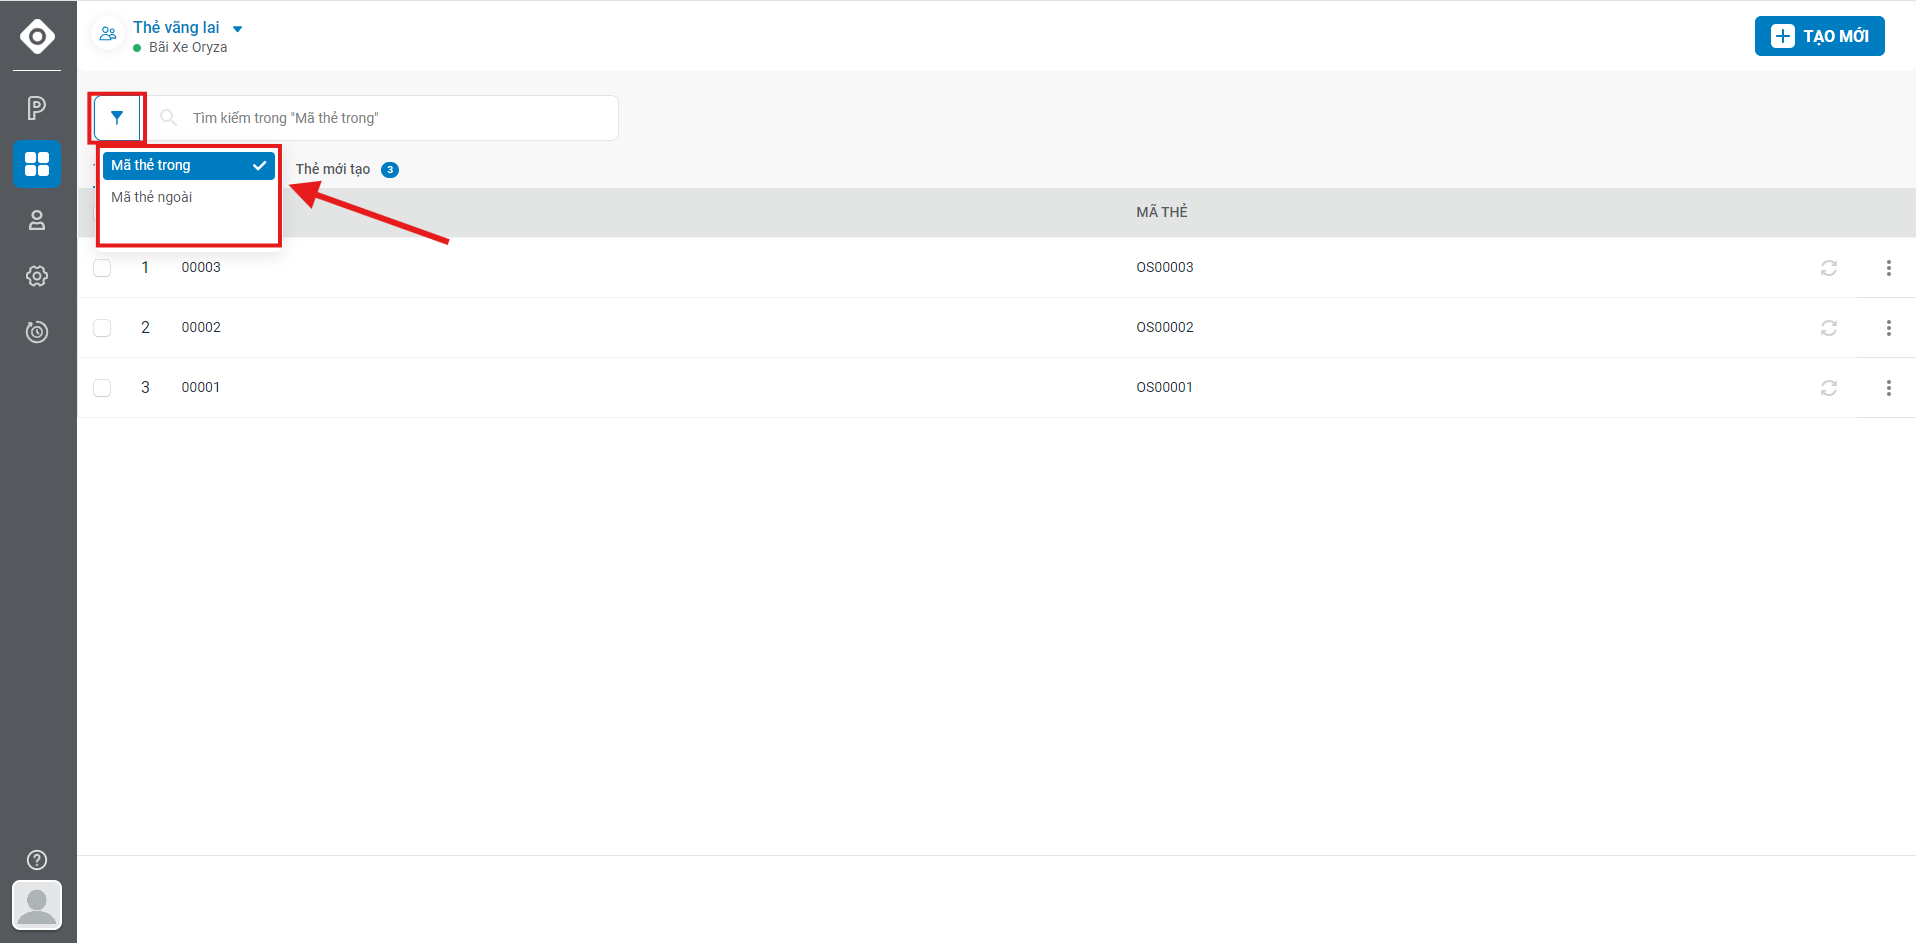Click the account avatar at sidebar bottom
This screenshot has height=943, width=1916.
(x=37, y=905)
